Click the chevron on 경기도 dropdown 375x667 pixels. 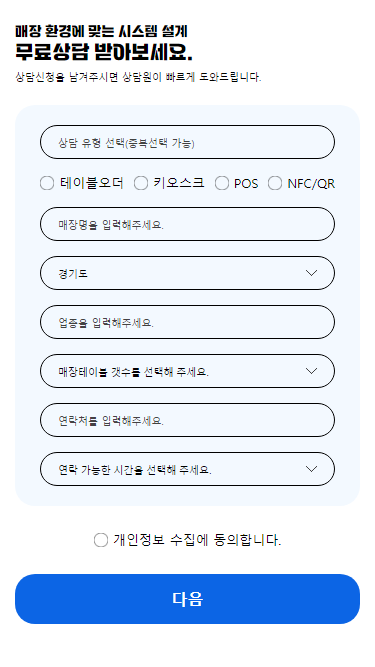(312, 273)
